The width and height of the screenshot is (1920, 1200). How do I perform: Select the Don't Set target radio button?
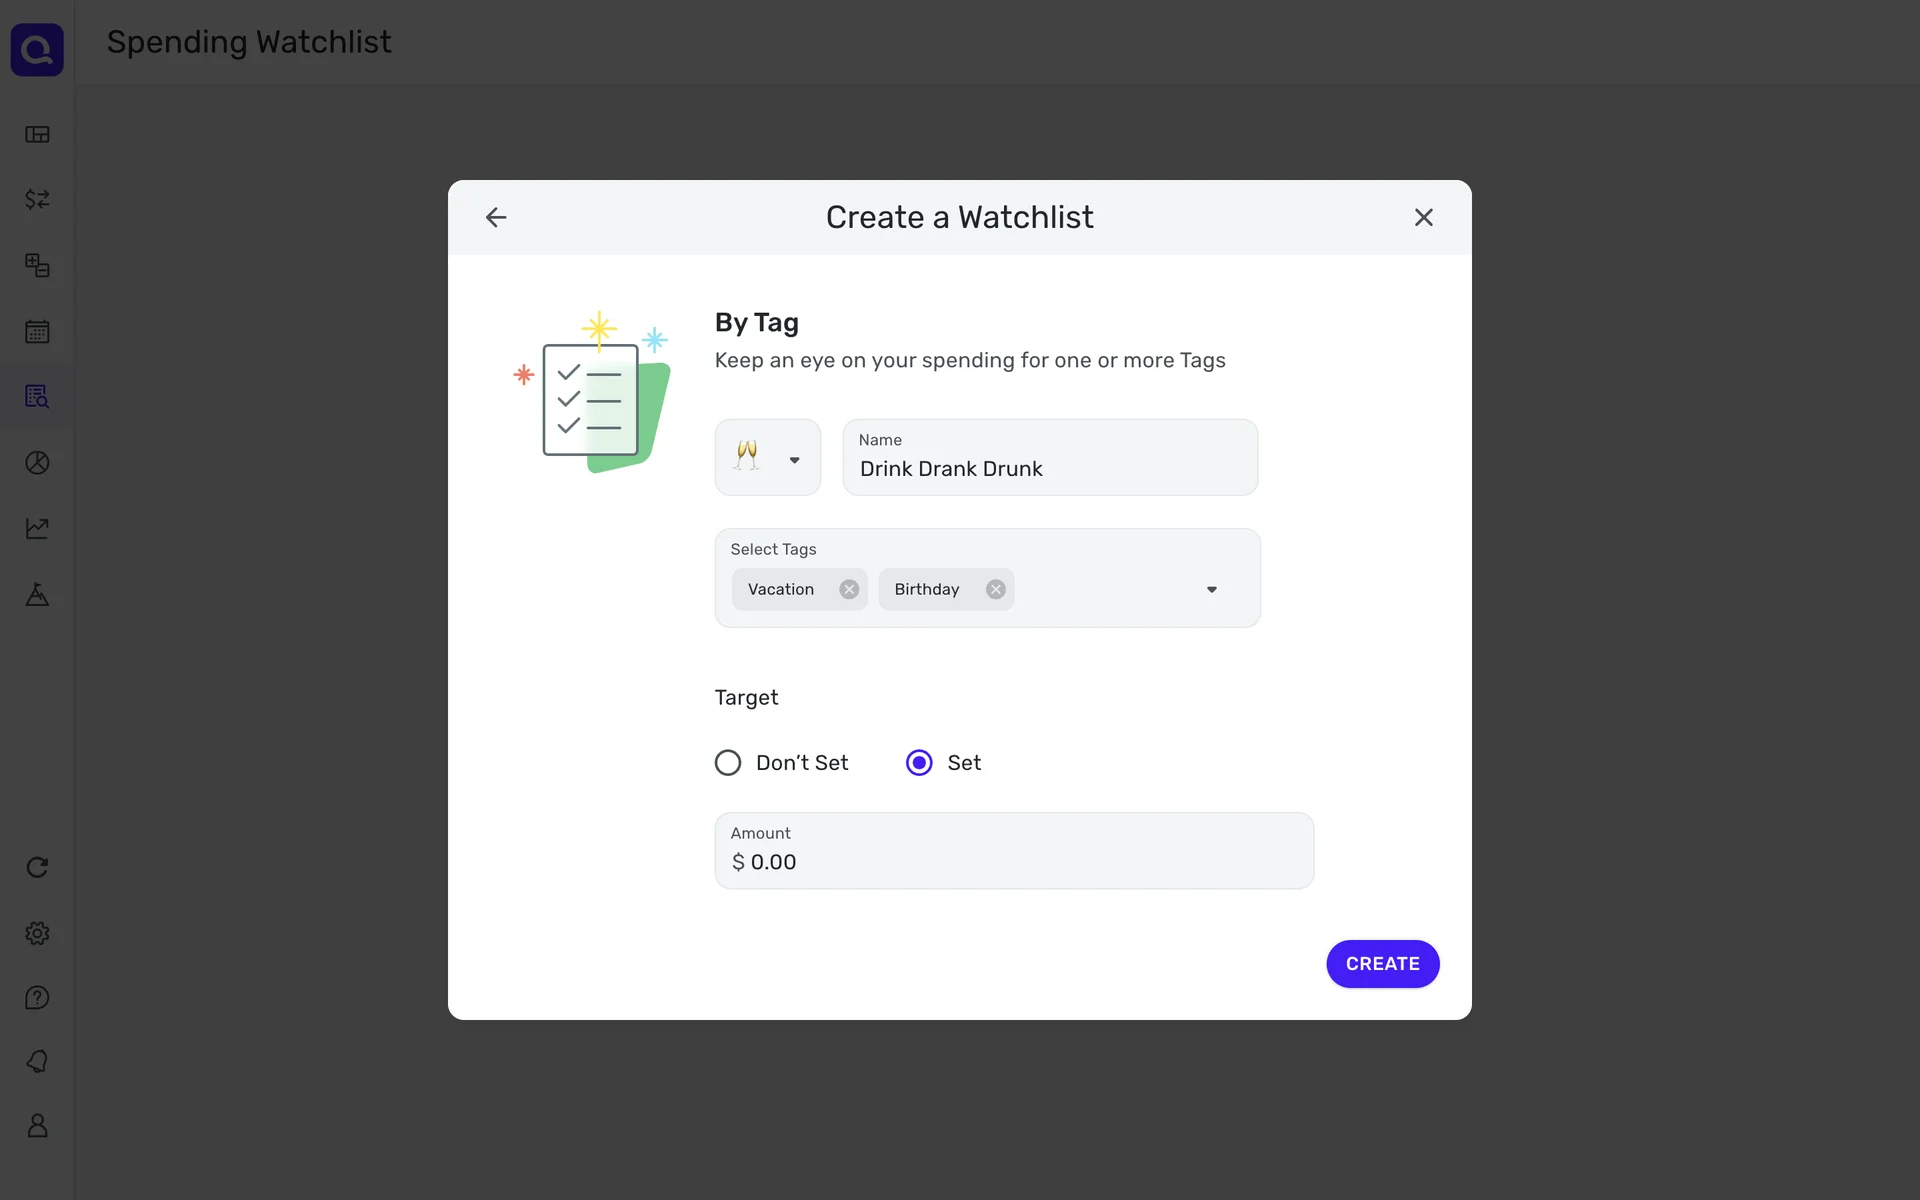click(728, 763)
